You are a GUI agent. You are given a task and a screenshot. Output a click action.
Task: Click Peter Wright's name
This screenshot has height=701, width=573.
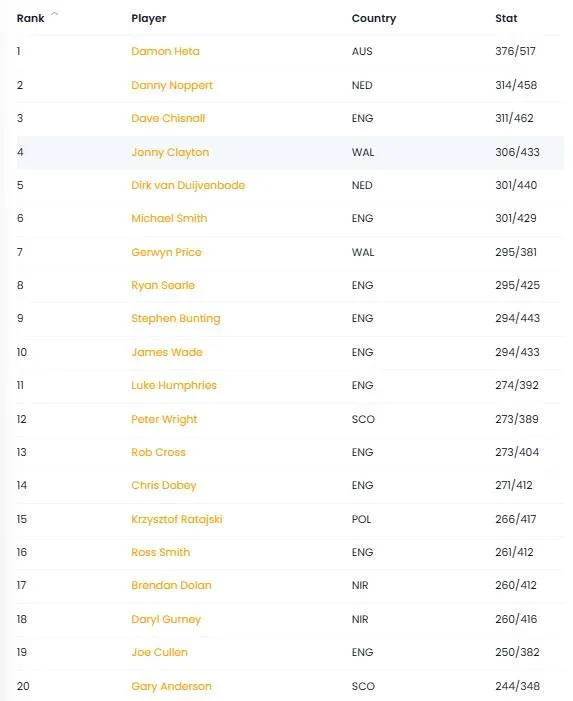click(164, 420)
